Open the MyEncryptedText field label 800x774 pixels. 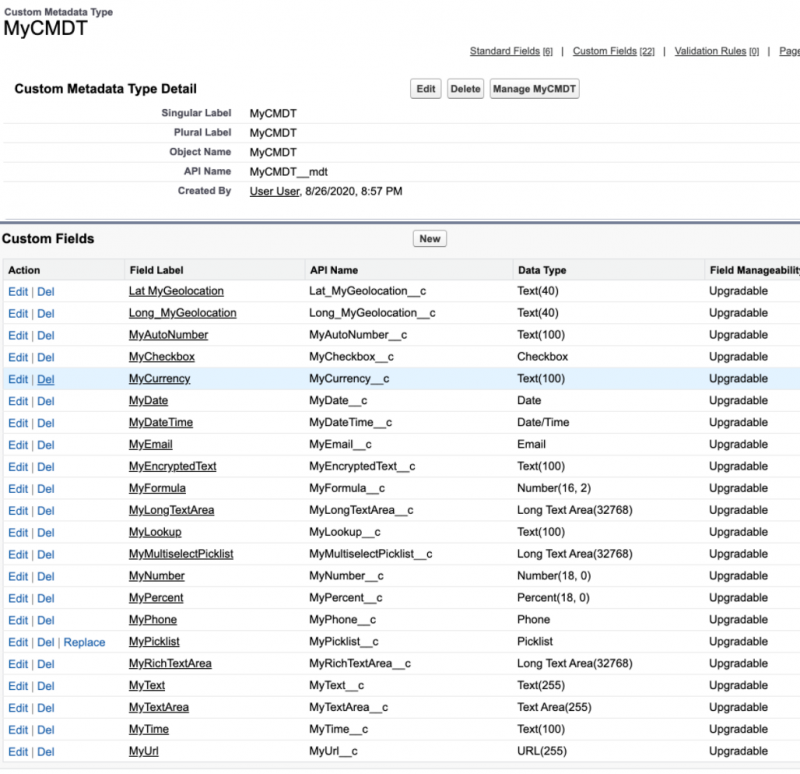point(172,466)
